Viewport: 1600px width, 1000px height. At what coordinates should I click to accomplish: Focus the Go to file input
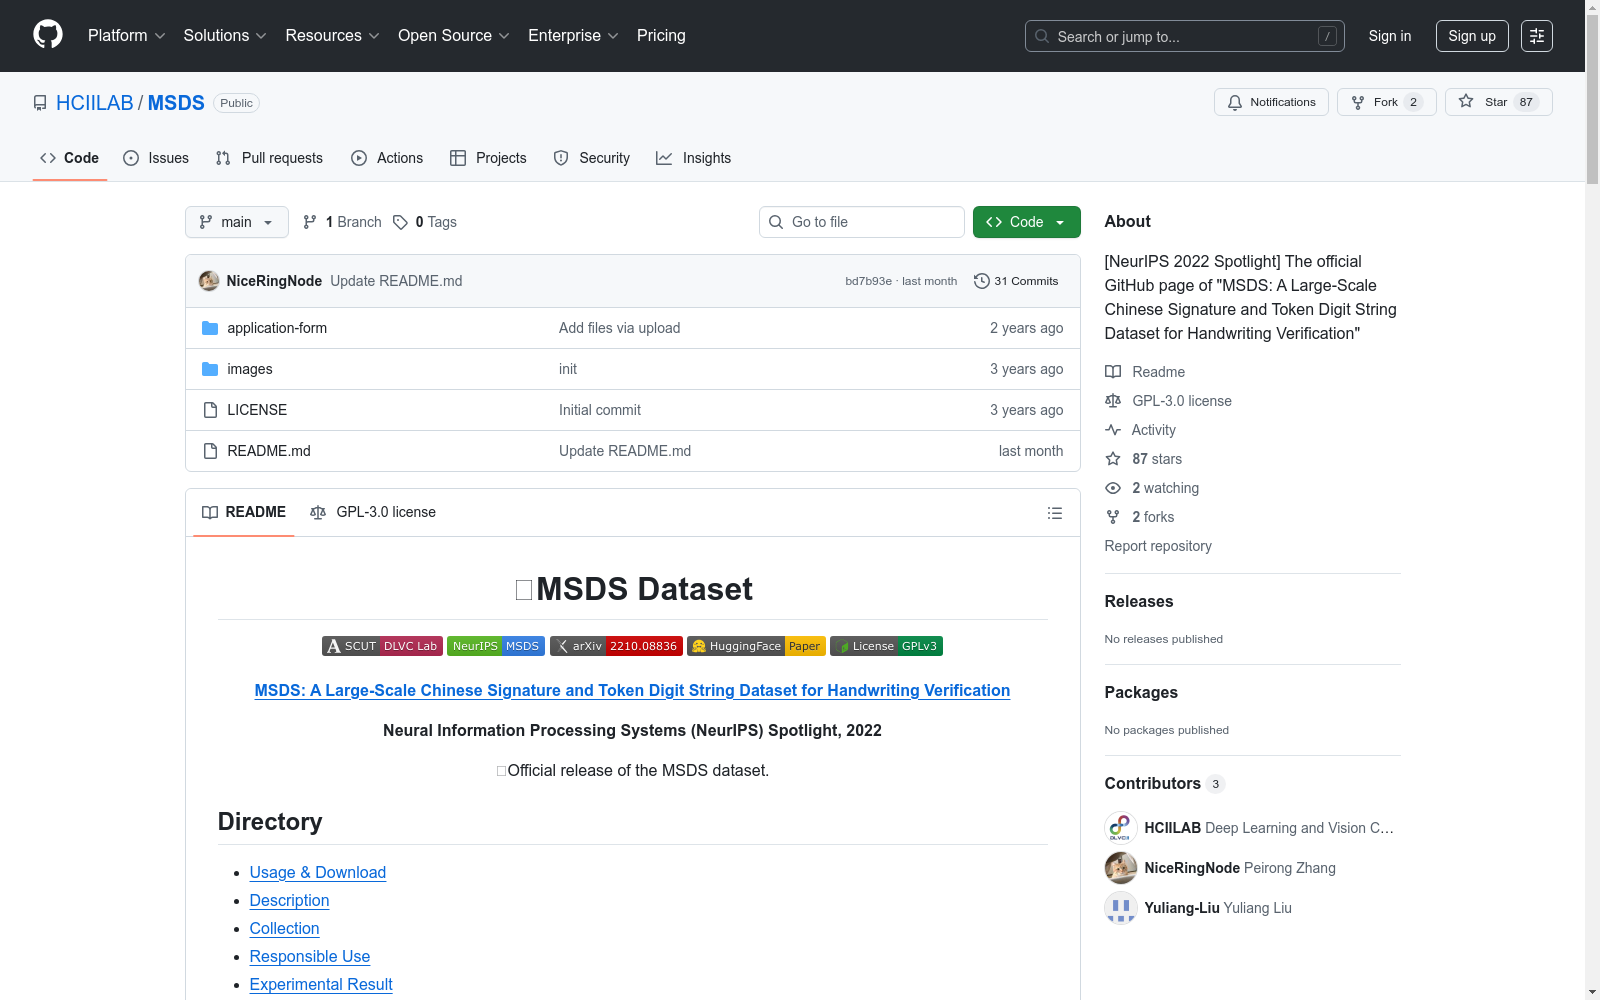point(862,222)
